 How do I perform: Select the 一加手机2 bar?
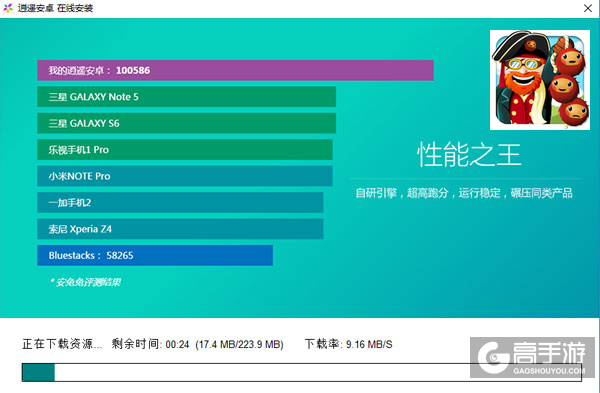[x=180, y=202]
